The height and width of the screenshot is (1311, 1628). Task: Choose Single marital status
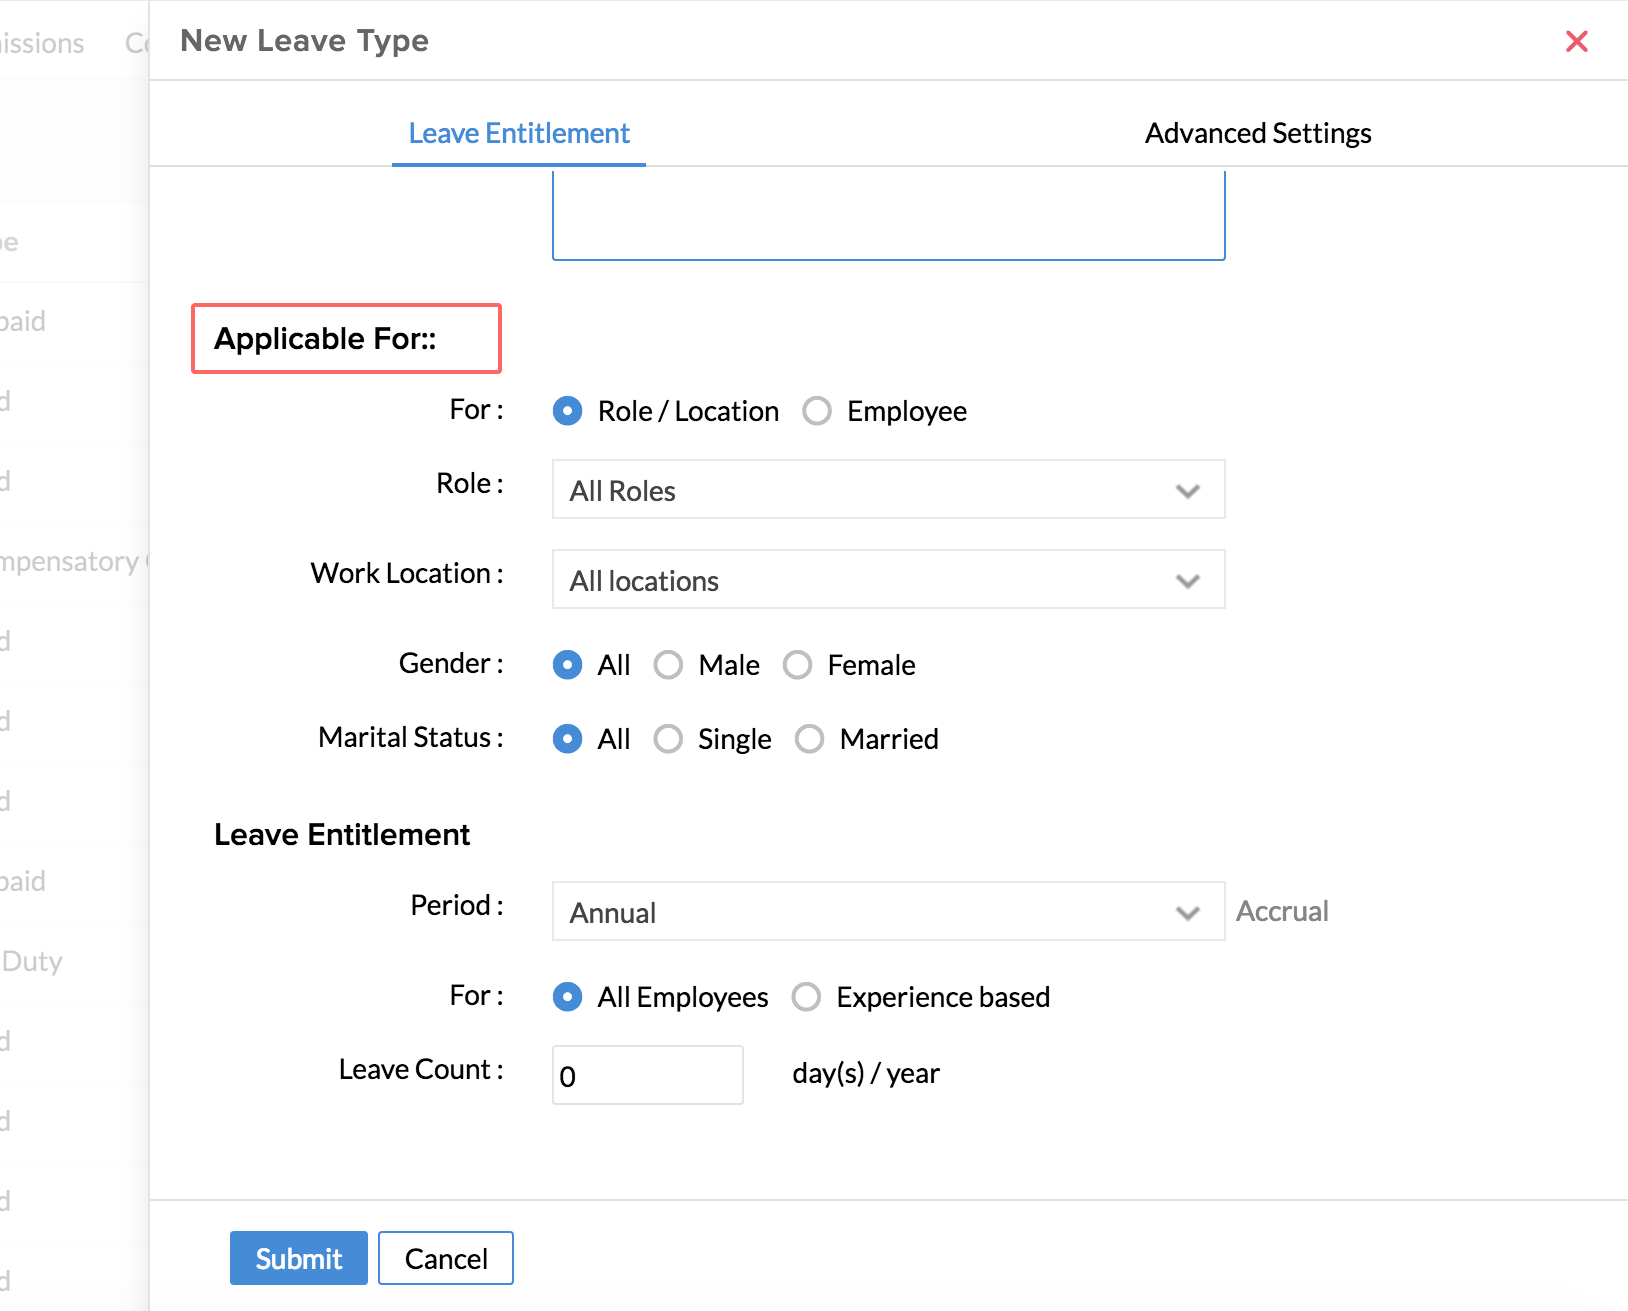pos(668,739)
